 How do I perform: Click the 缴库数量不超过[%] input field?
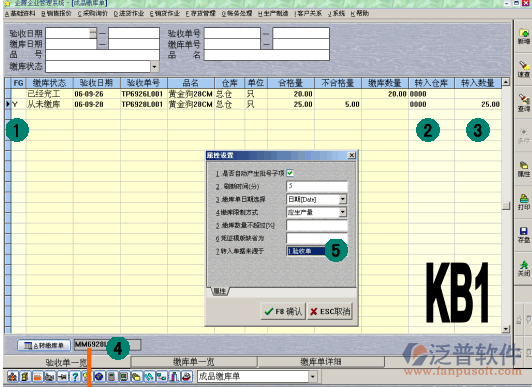(317, 225)
